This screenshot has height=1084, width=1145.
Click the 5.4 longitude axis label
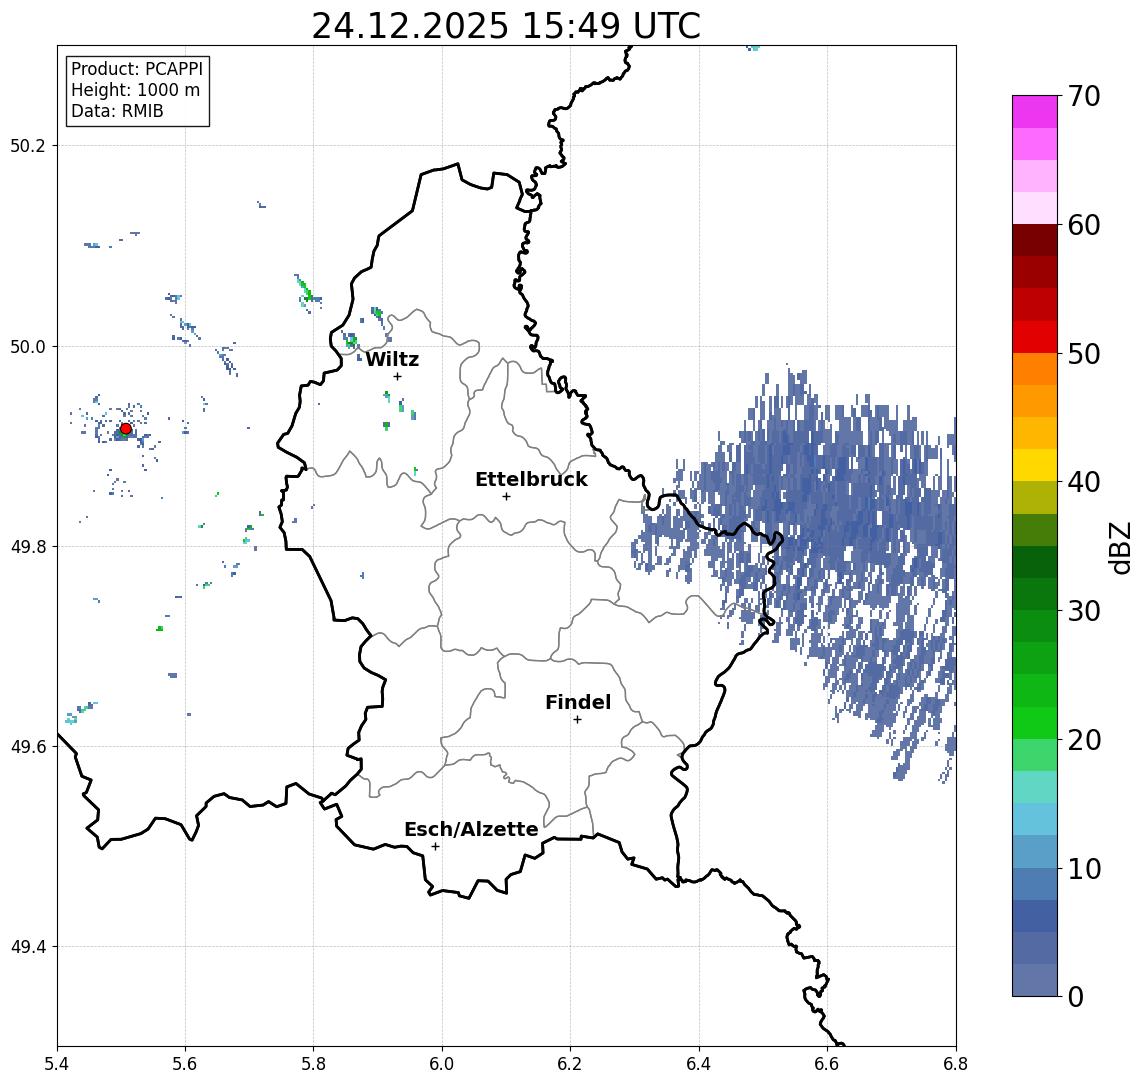tap(57, 1064)
